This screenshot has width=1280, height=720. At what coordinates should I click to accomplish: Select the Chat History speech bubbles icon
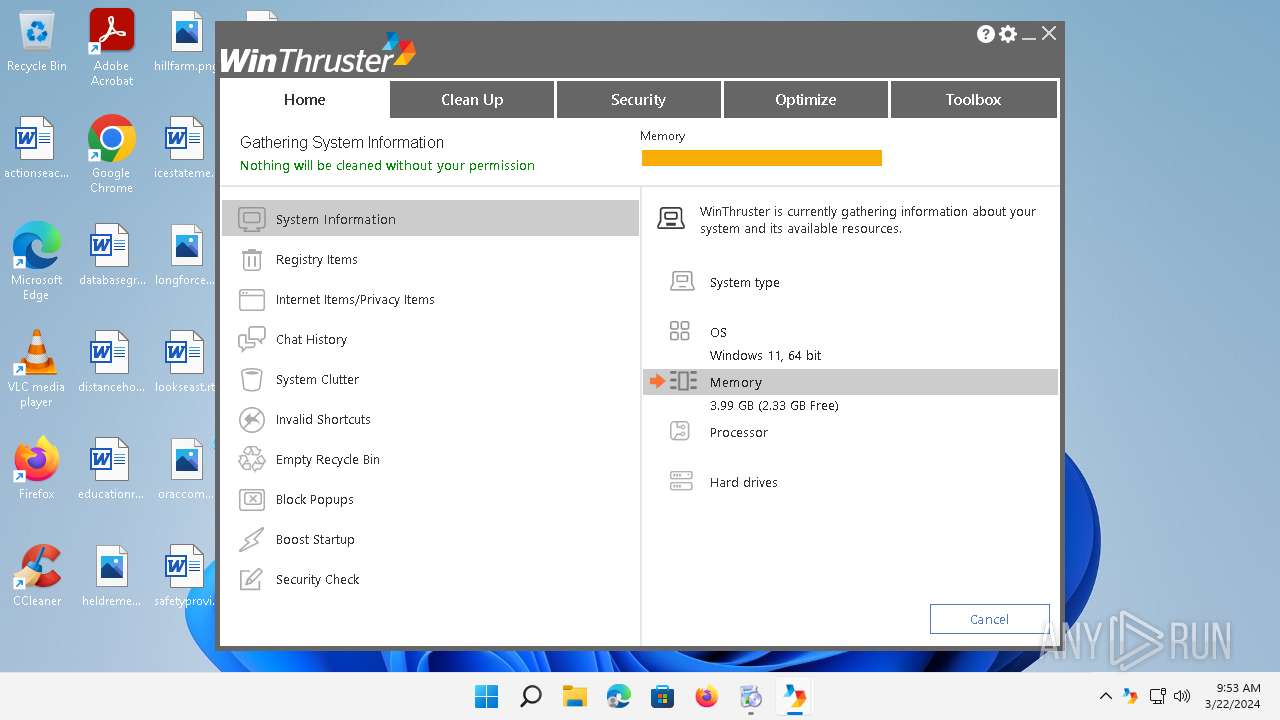(x=252, y=339)
